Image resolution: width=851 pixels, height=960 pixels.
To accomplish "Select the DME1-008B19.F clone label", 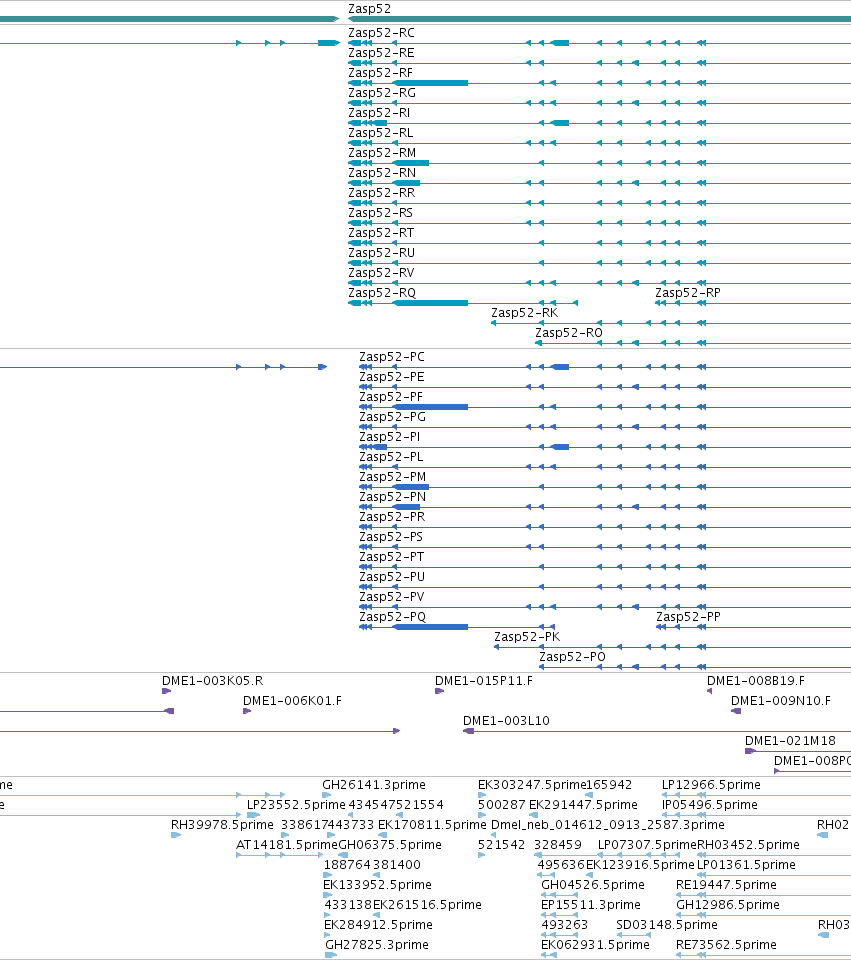I will (x=756, y=681).
